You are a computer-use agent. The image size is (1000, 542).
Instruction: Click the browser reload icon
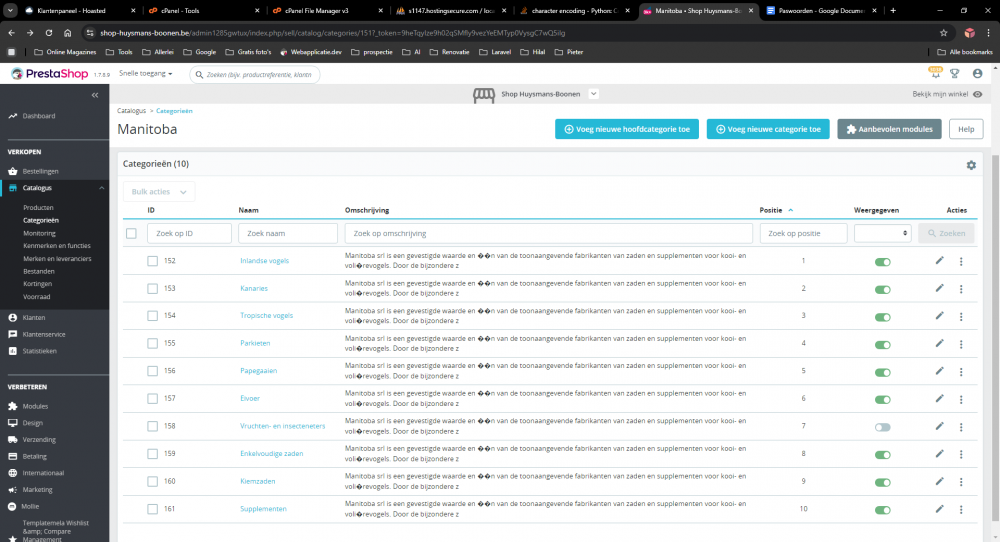tap(48, 33)
